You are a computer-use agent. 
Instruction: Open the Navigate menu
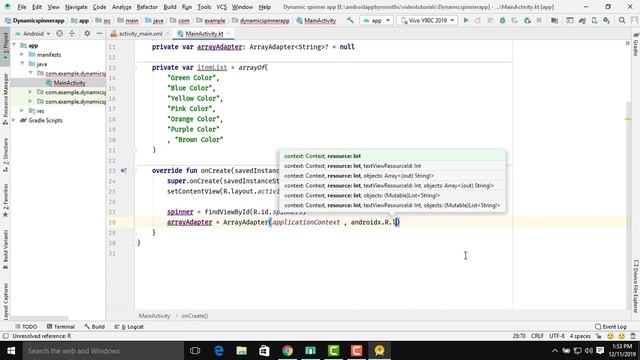pyautogui.click(x=76, y=7)
